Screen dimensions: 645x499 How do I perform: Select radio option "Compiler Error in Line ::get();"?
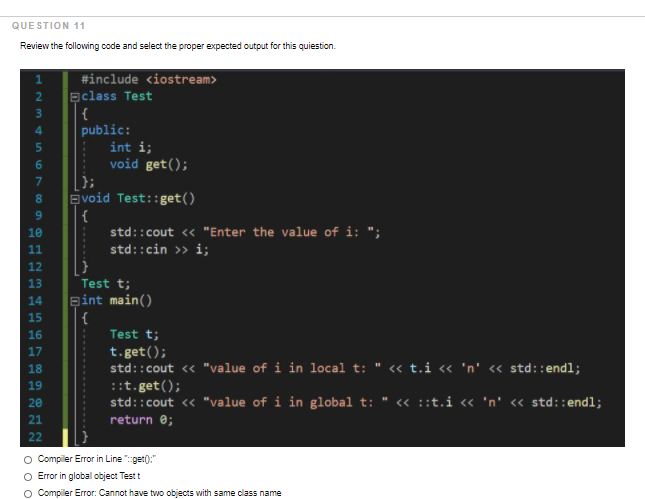coord(28,460)
